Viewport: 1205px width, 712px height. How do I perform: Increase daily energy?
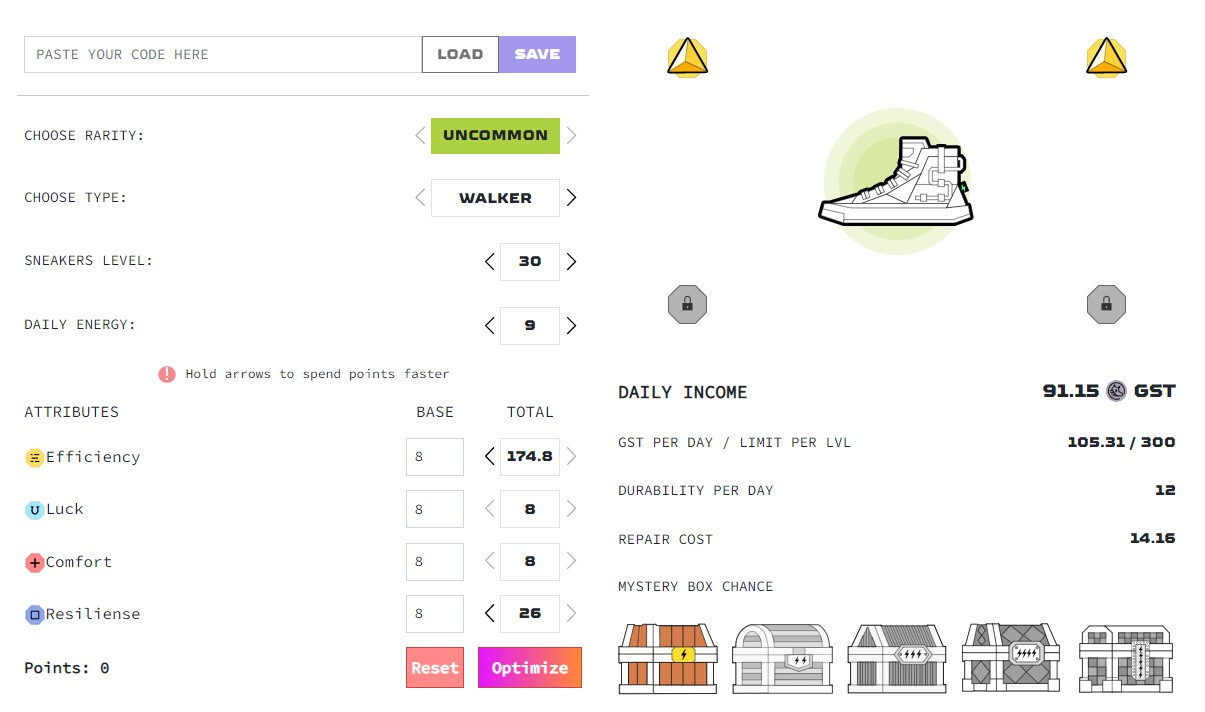coord(571,326)
